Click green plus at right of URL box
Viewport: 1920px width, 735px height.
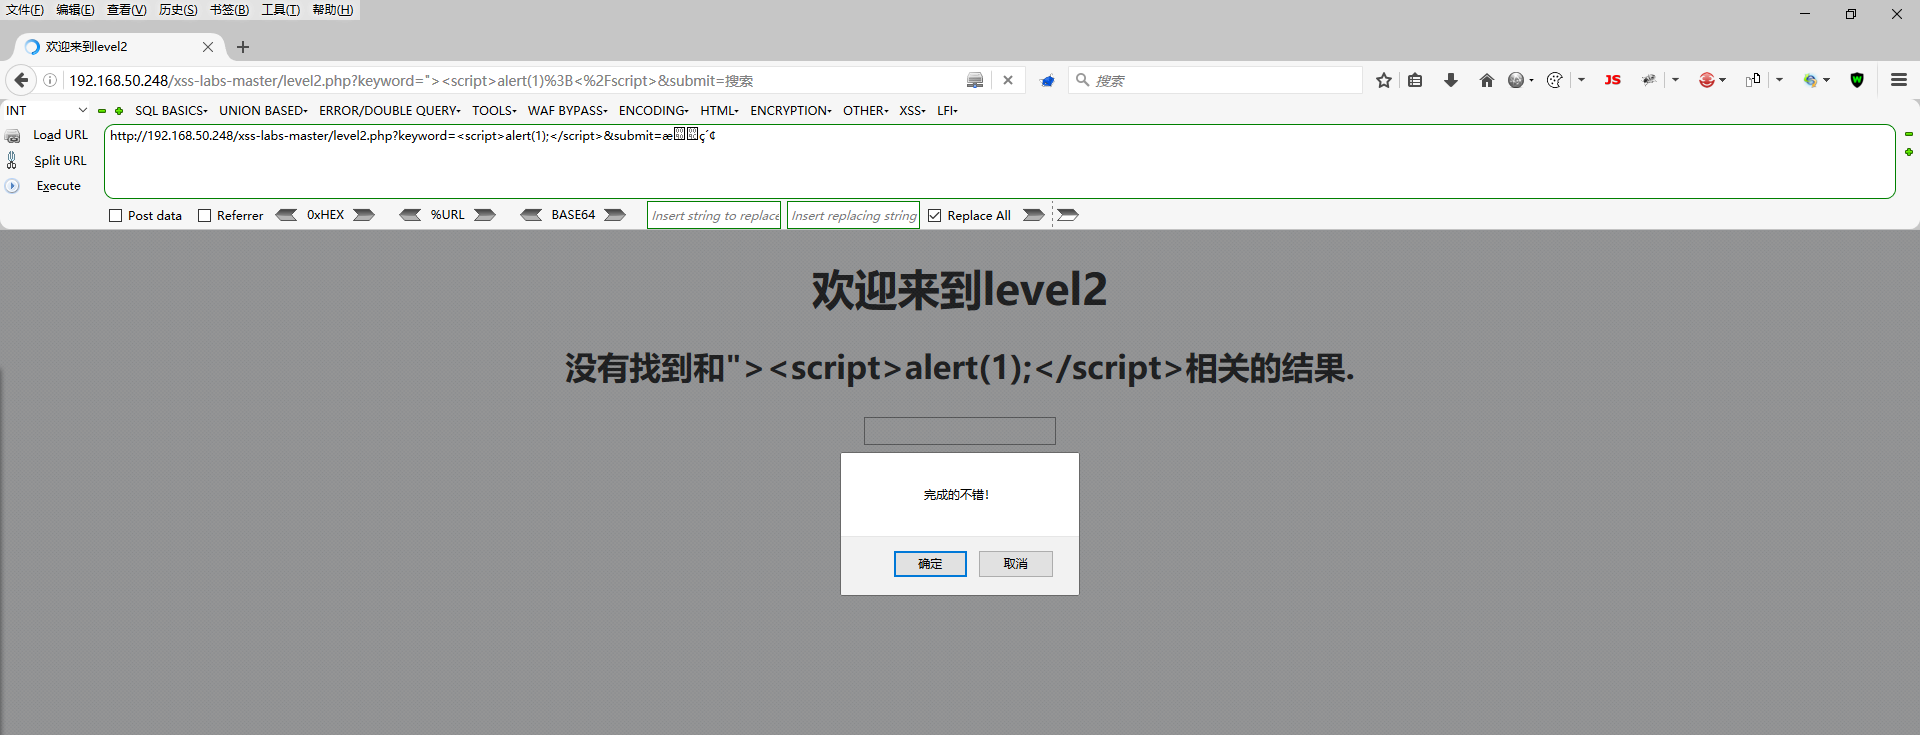(x=1908, y=152)
